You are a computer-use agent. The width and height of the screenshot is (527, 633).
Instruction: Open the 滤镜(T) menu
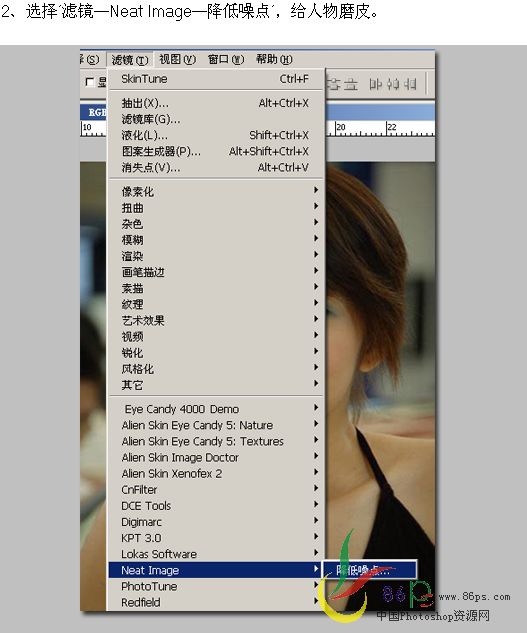click(130, 60)
